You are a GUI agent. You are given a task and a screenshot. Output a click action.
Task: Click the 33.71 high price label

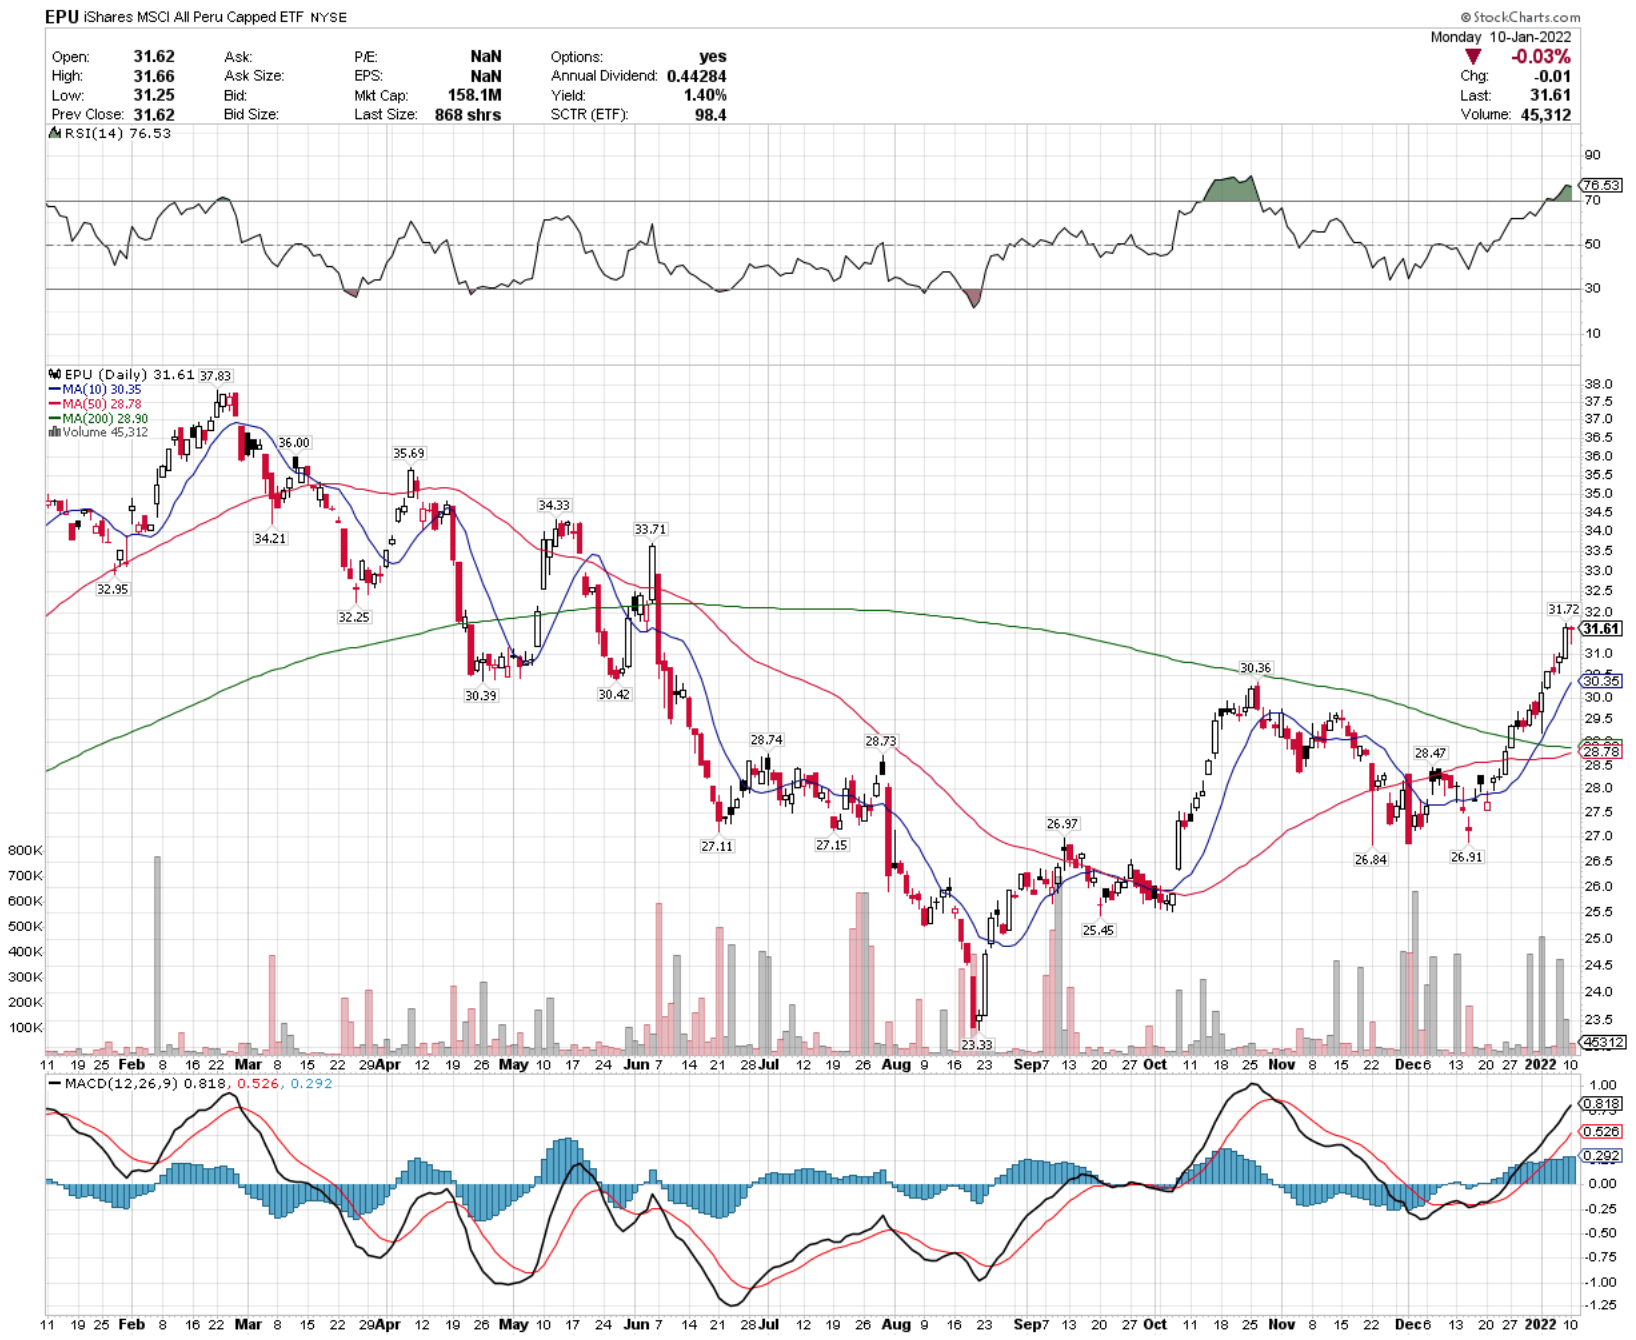coord(650,529)
